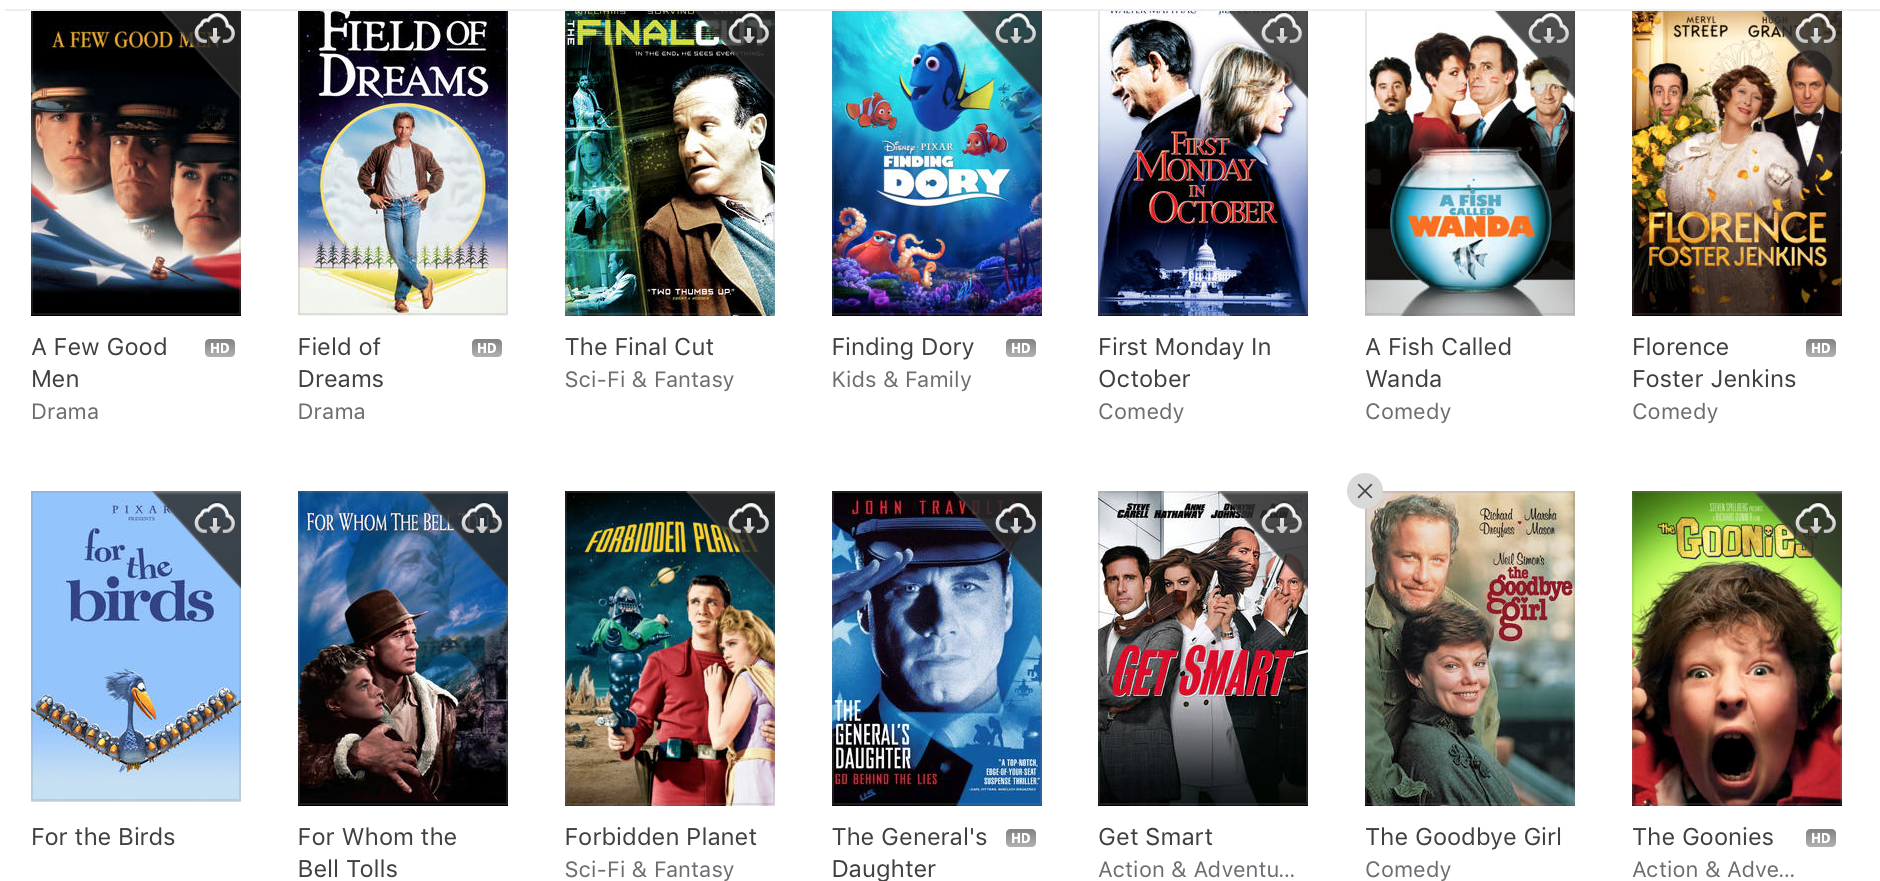Image resolution: width=1880 pixels, height=881 pixels.
Task: Click the Forbidden Planet title text
Action: coord(661,837)
